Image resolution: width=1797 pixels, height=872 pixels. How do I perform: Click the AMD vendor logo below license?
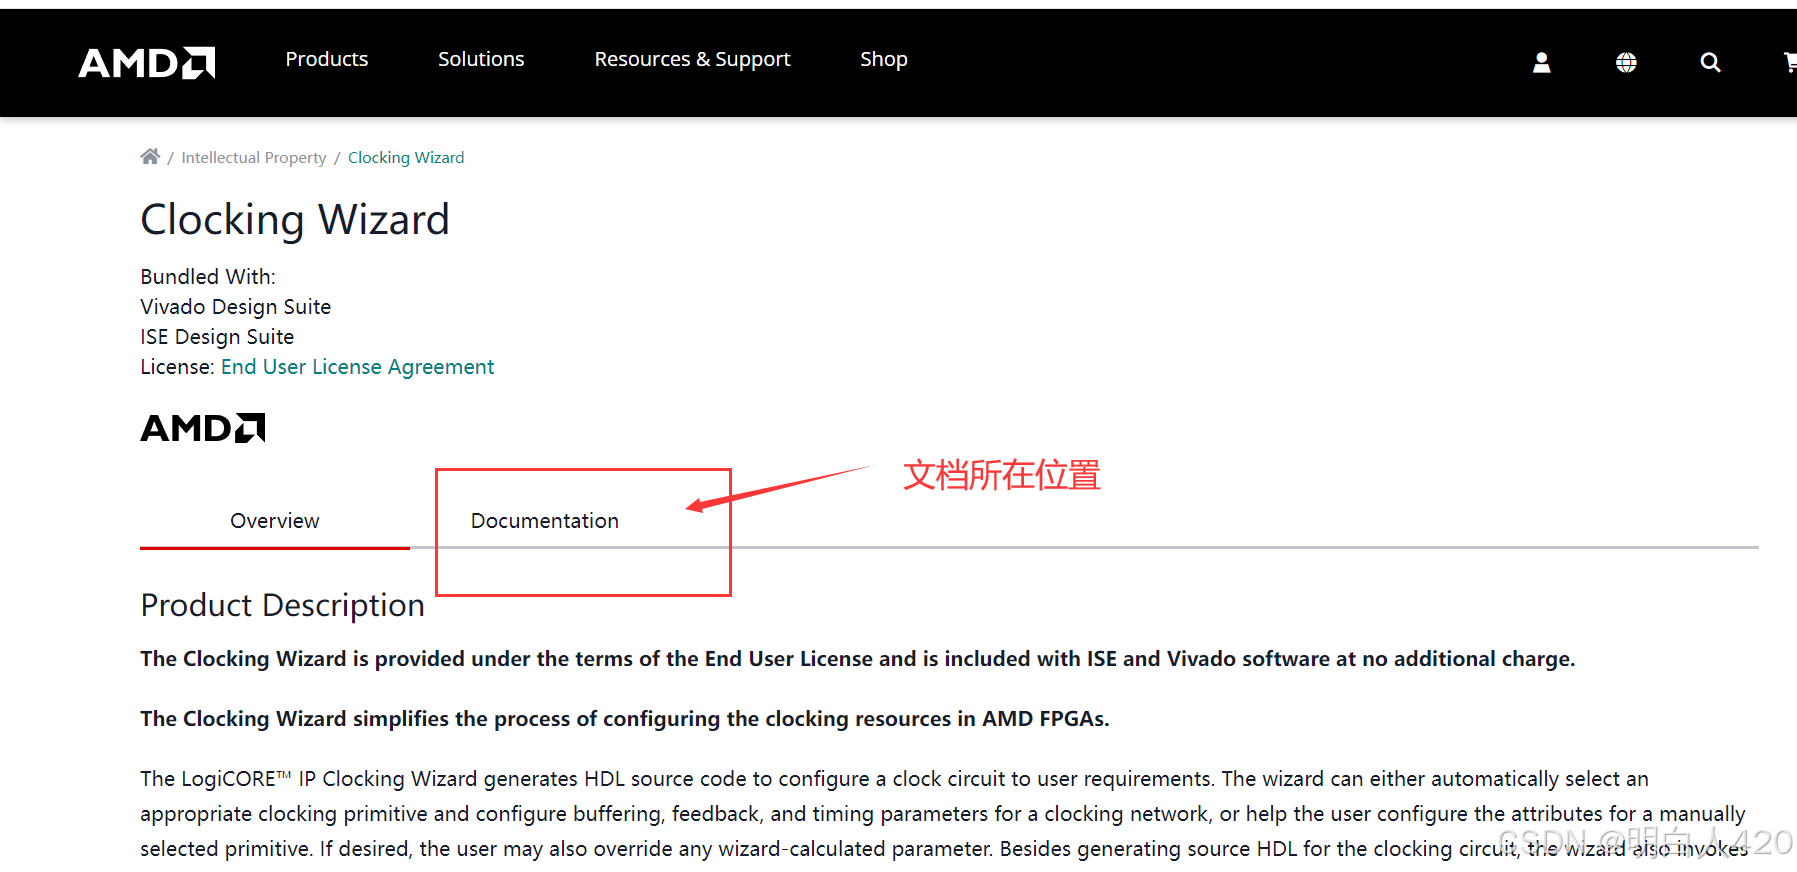203,428
